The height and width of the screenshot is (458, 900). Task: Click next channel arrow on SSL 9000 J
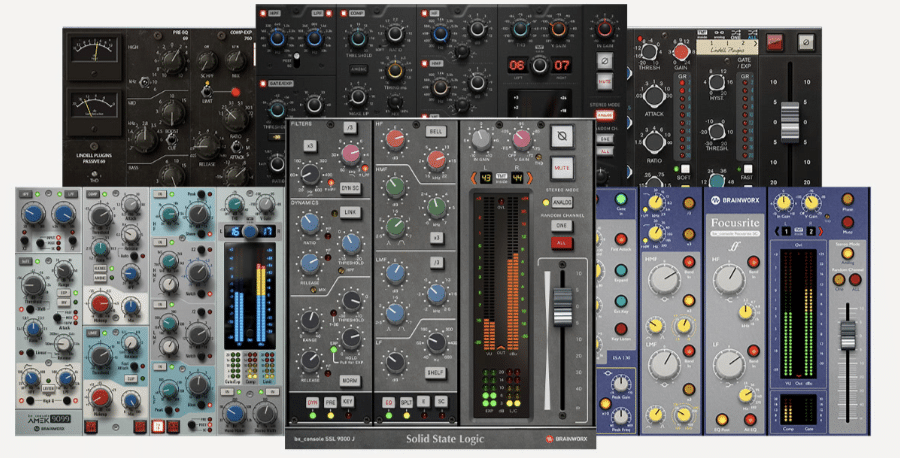tap(529, 178)
